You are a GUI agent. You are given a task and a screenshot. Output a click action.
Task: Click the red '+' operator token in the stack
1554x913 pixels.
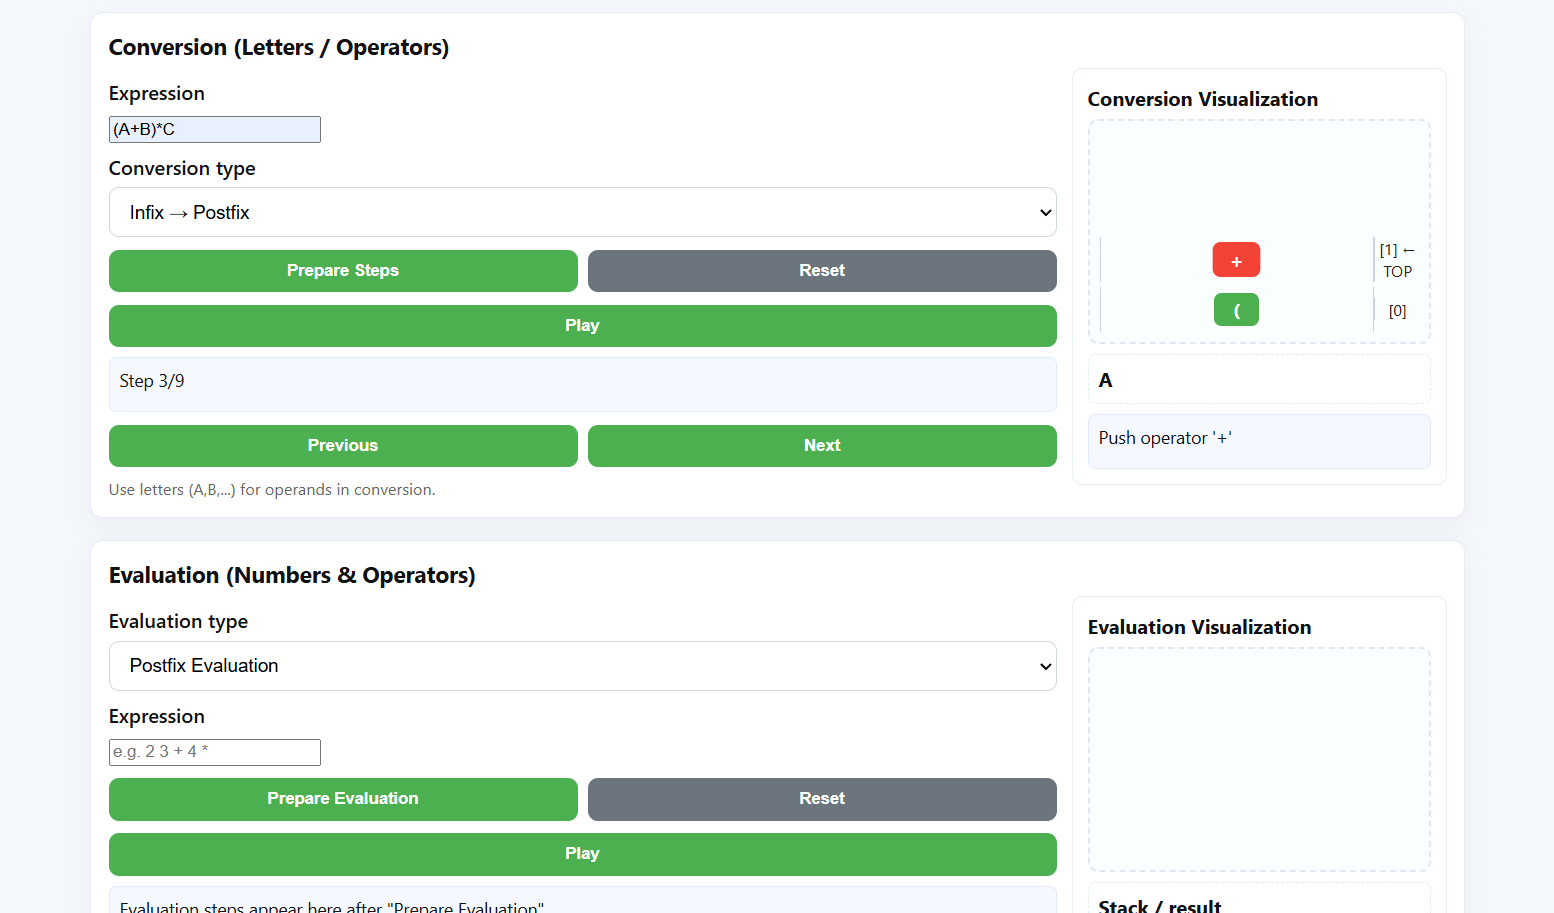[x=1236, y=259]
